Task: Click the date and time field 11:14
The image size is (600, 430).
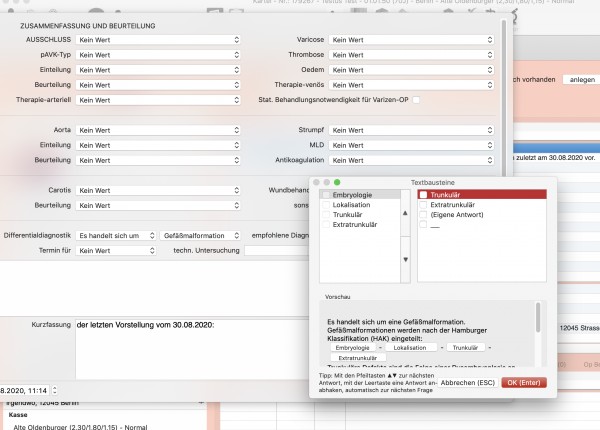Action: click(x=24, y=390)
